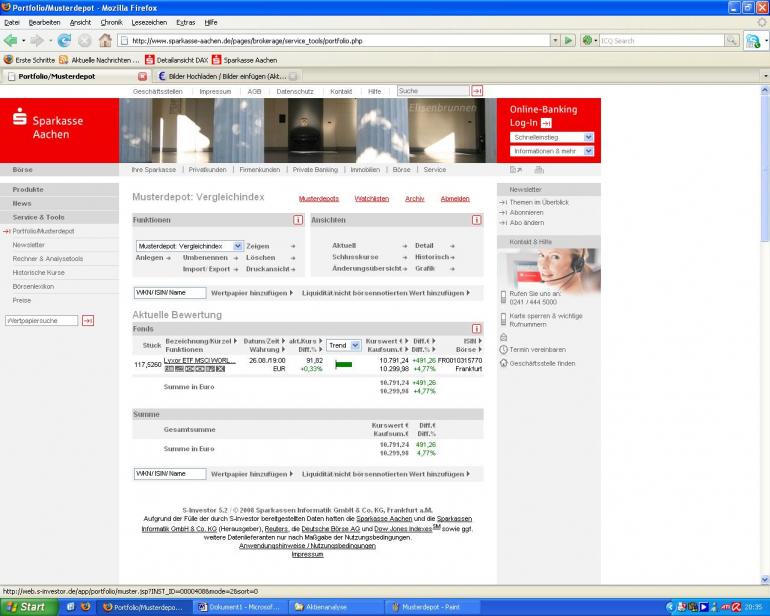Open the Watchlisten link

click(371, 199)
